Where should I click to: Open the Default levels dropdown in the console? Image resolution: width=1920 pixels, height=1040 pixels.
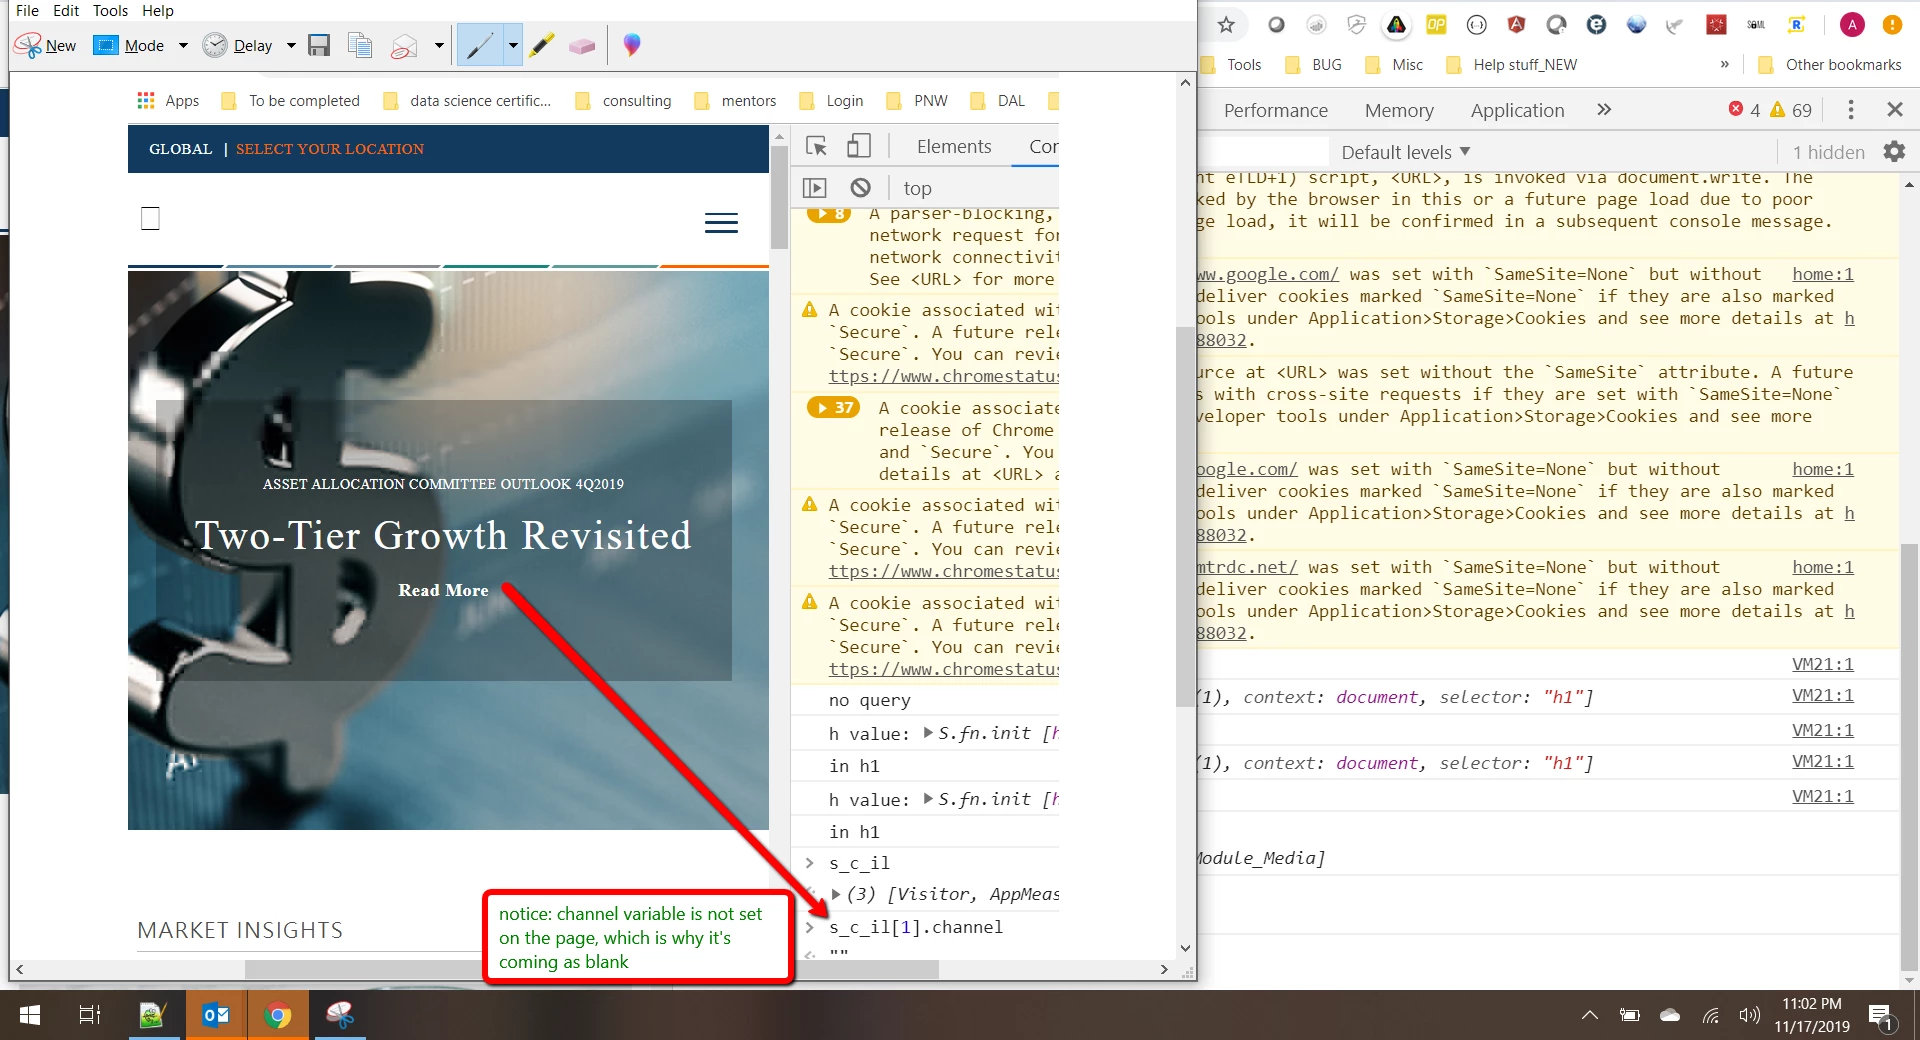(x=1406, y=152)
